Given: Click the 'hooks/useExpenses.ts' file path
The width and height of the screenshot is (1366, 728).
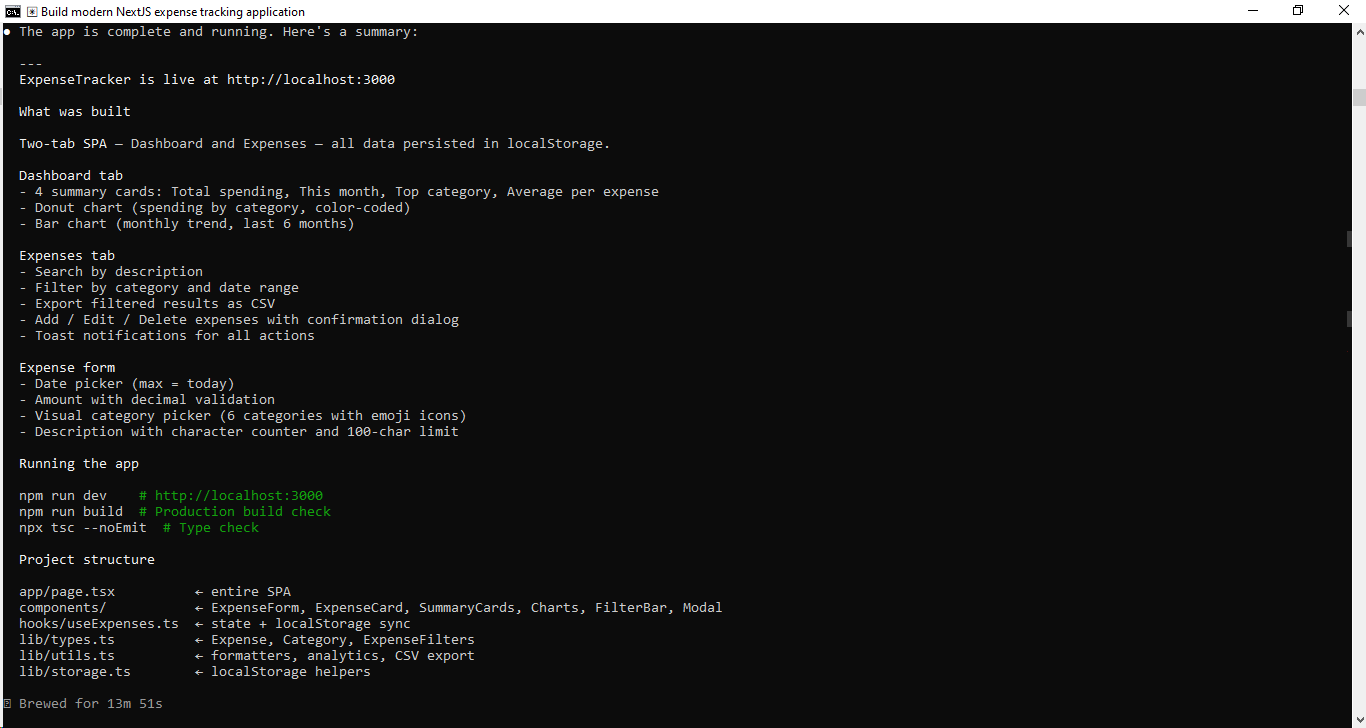Looking at the screenshot, I should click(x=99, y=624).
